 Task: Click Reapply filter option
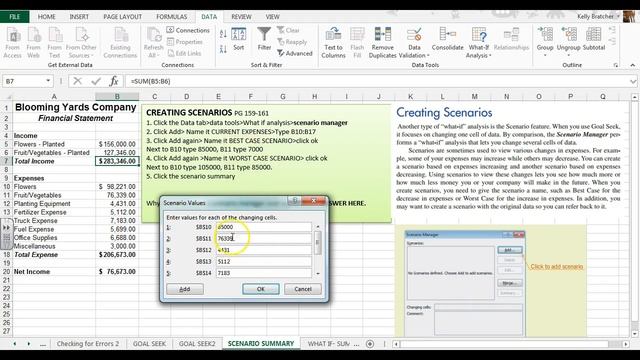(292, 42)
